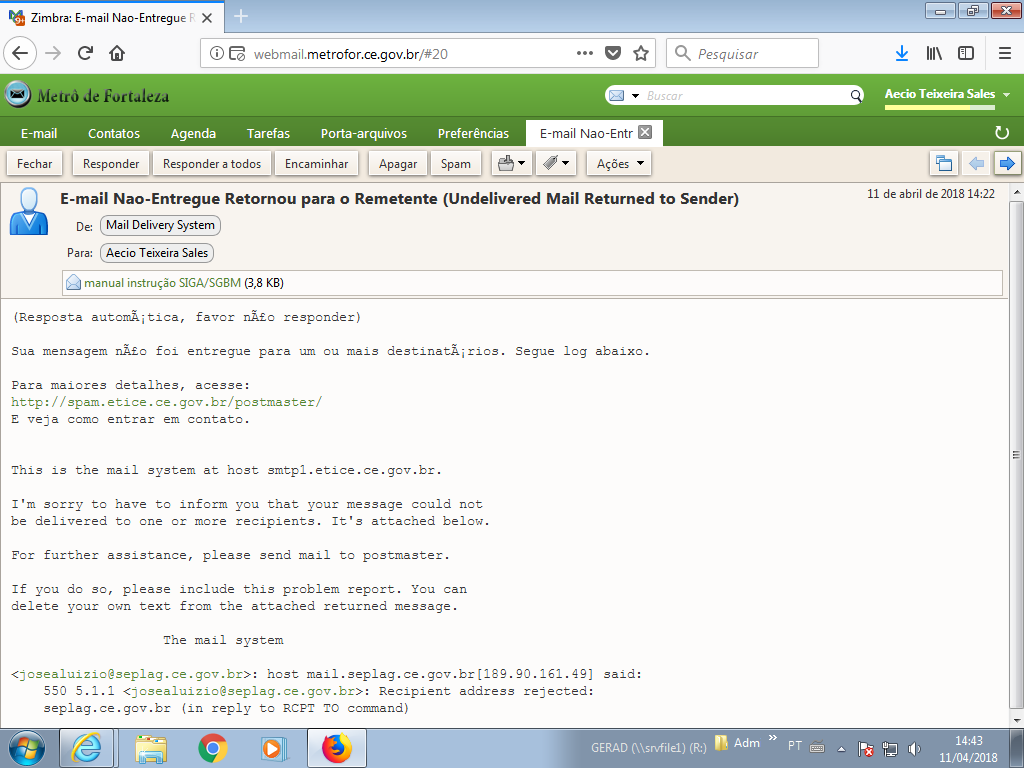
Task: Show site information icon in address bar
Action: click(x=216, y=54)
